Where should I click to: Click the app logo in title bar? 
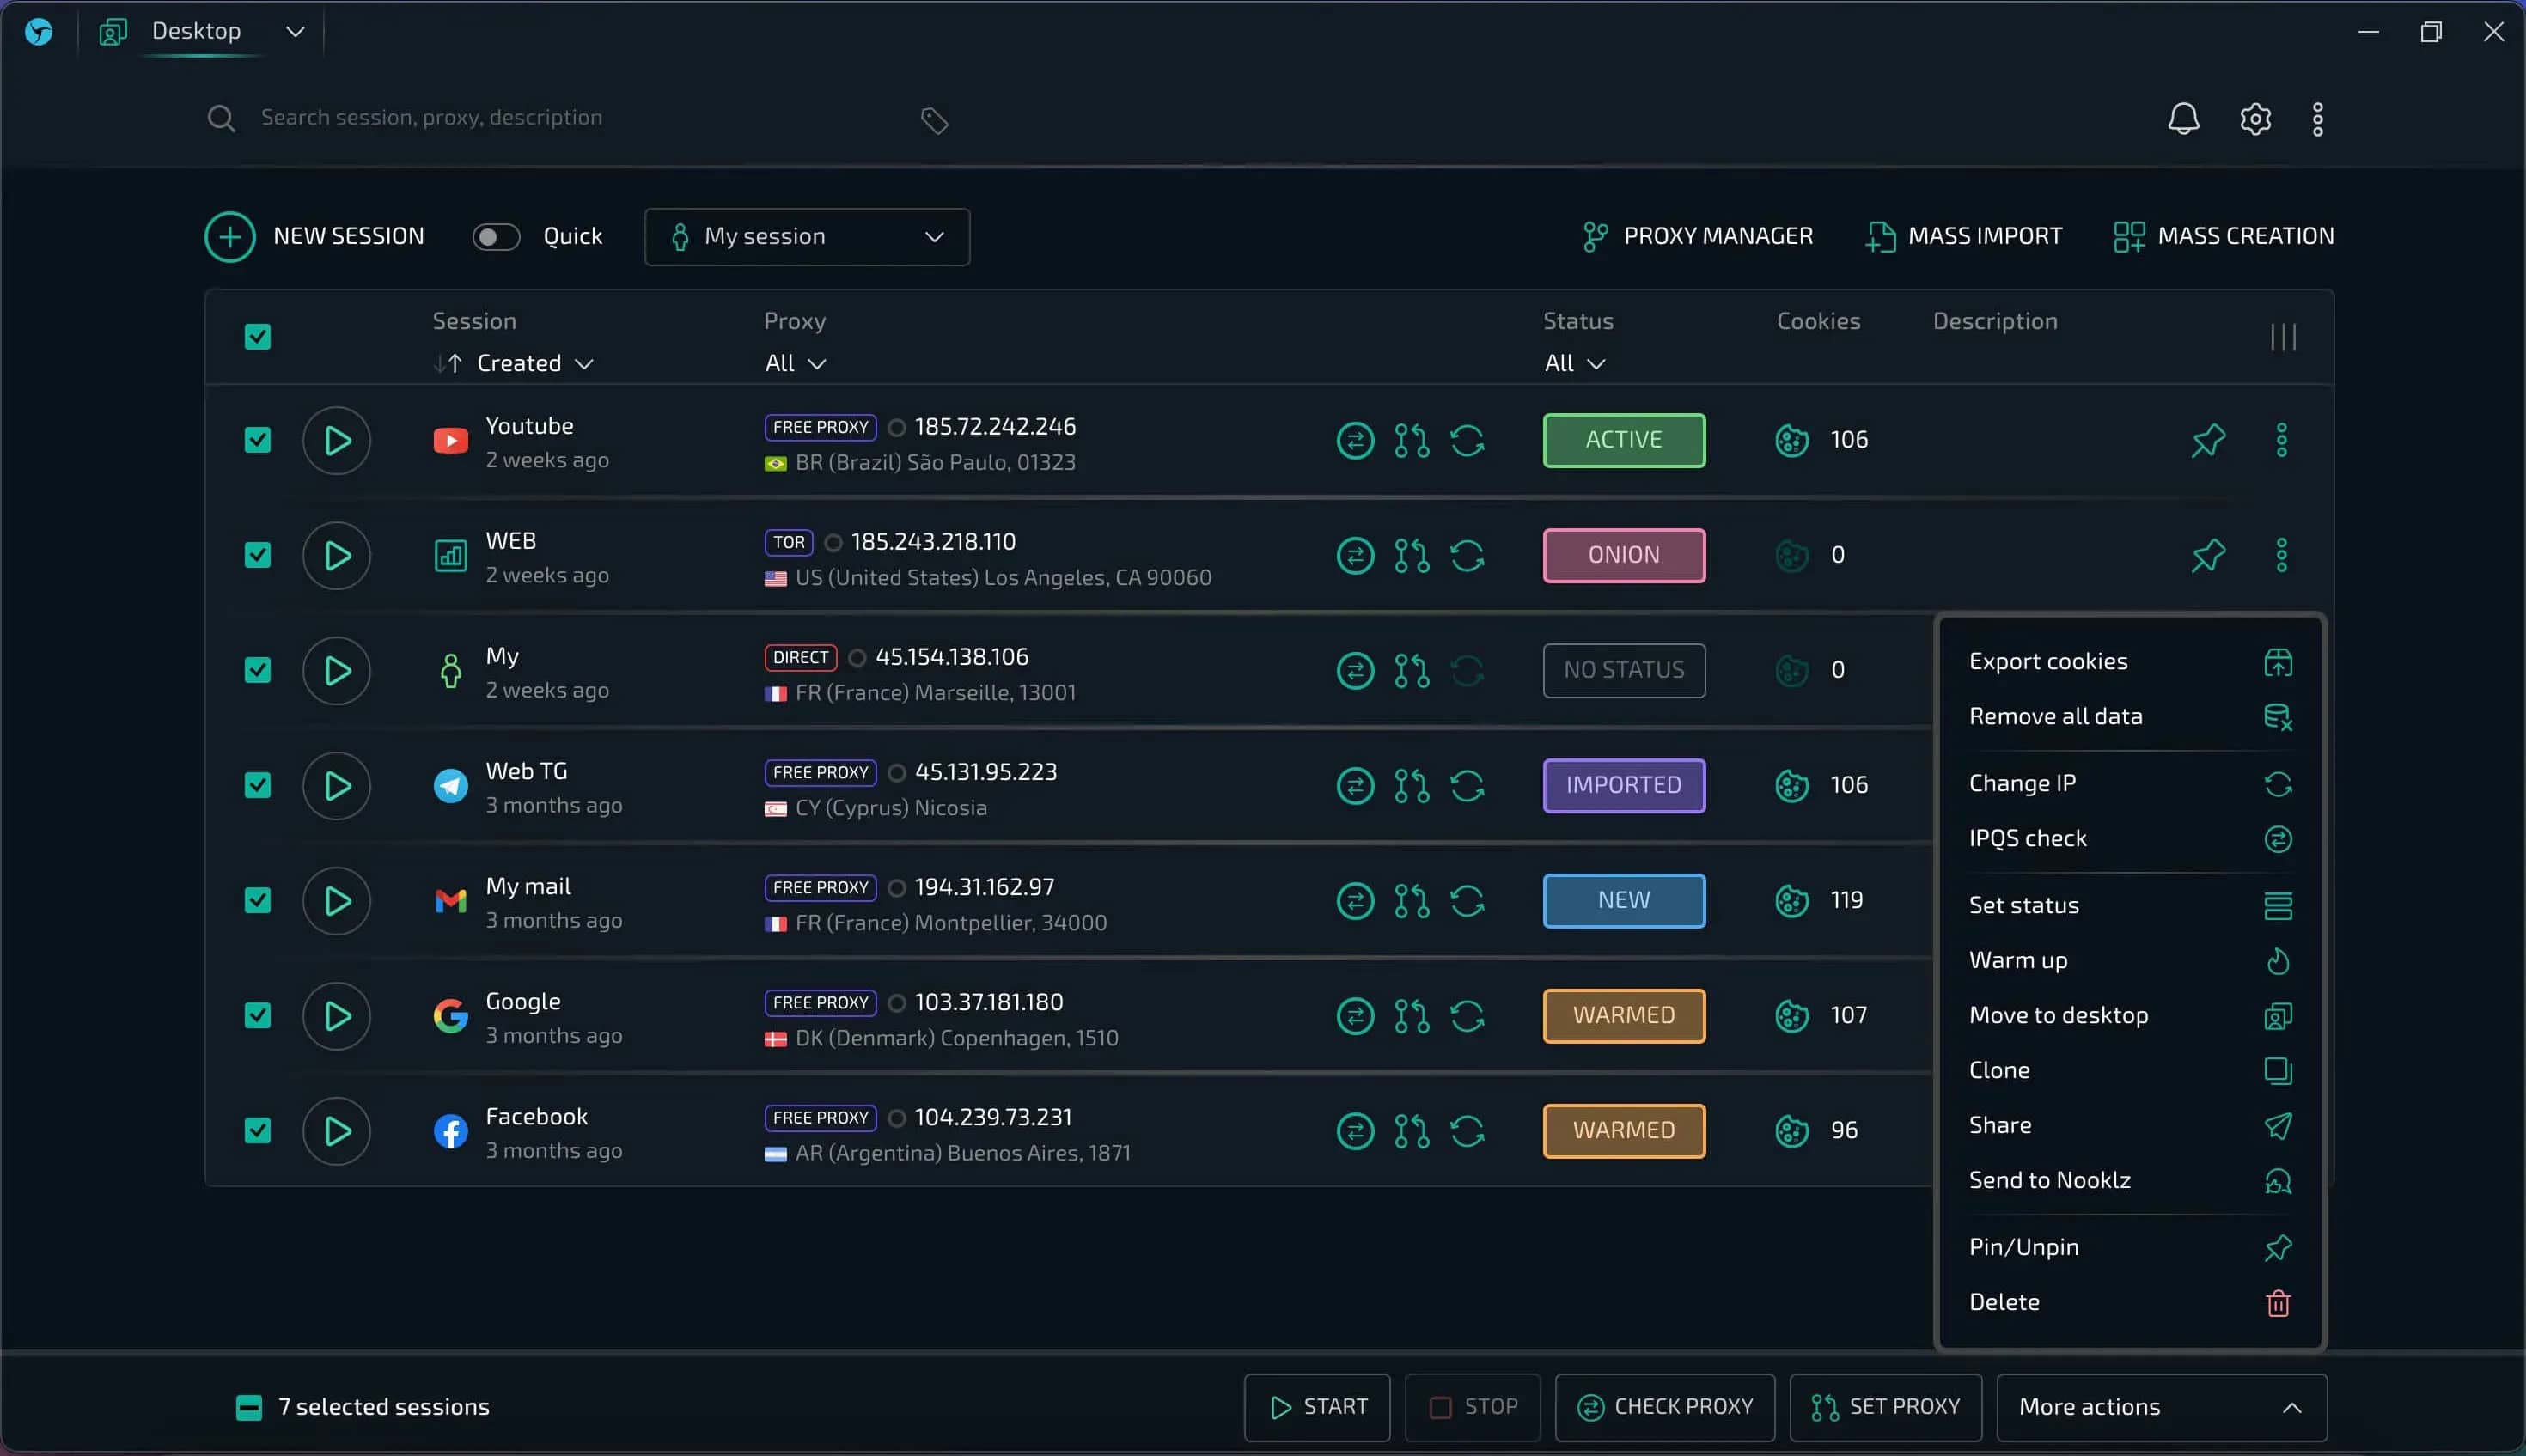[39, 32]
